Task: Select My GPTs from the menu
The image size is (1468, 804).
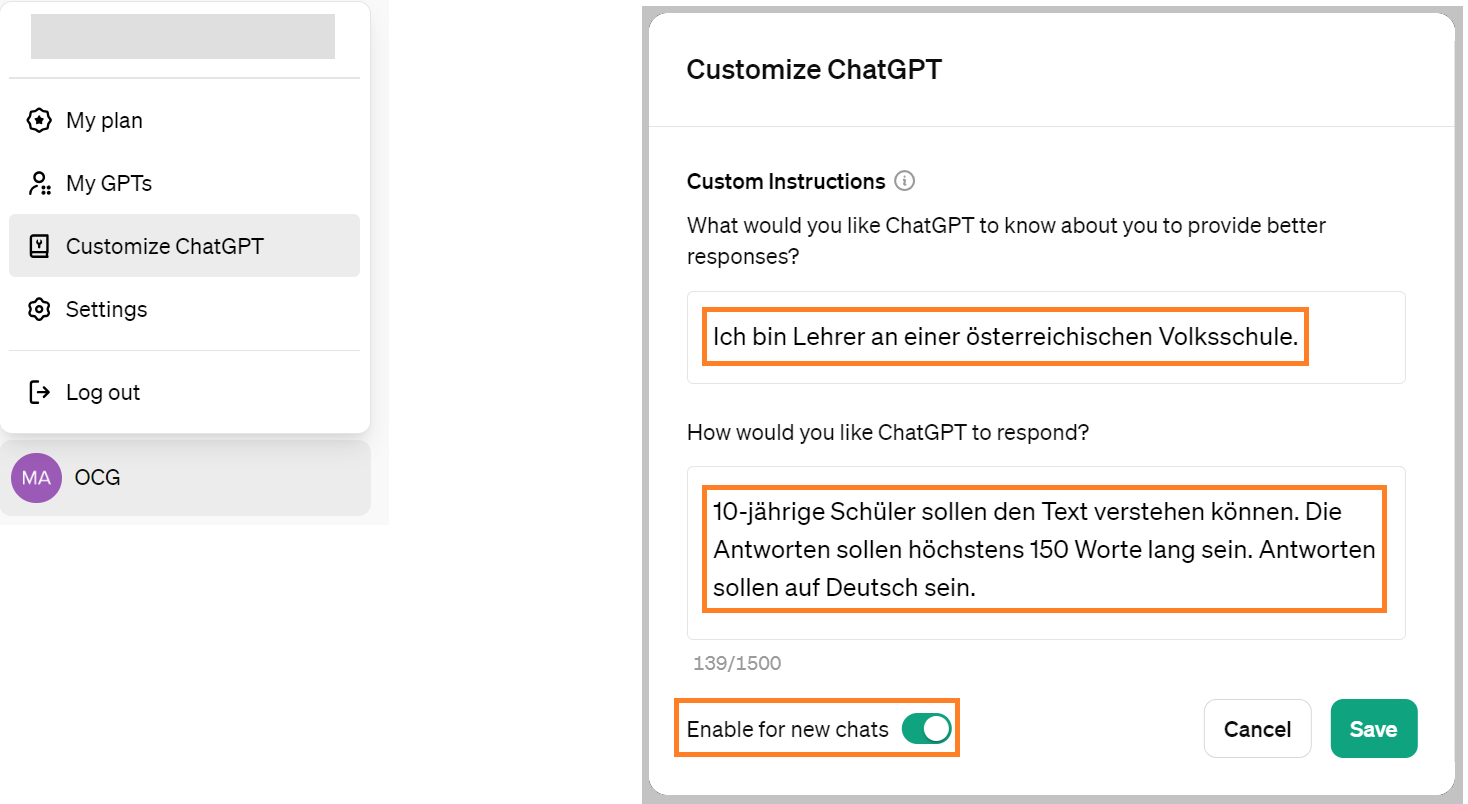Action: click(185, 184)
